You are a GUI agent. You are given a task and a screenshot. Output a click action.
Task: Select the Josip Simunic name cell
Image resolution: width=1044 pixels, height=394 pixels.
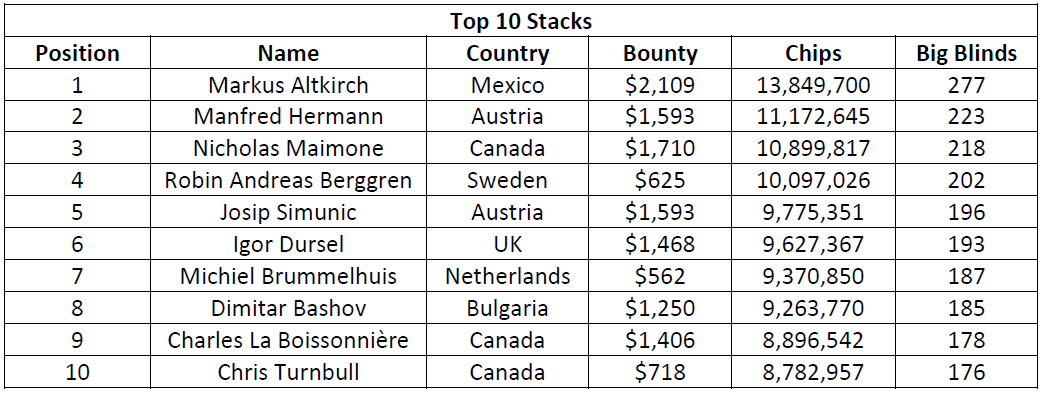pyautogui.click(x=288, y=212)
